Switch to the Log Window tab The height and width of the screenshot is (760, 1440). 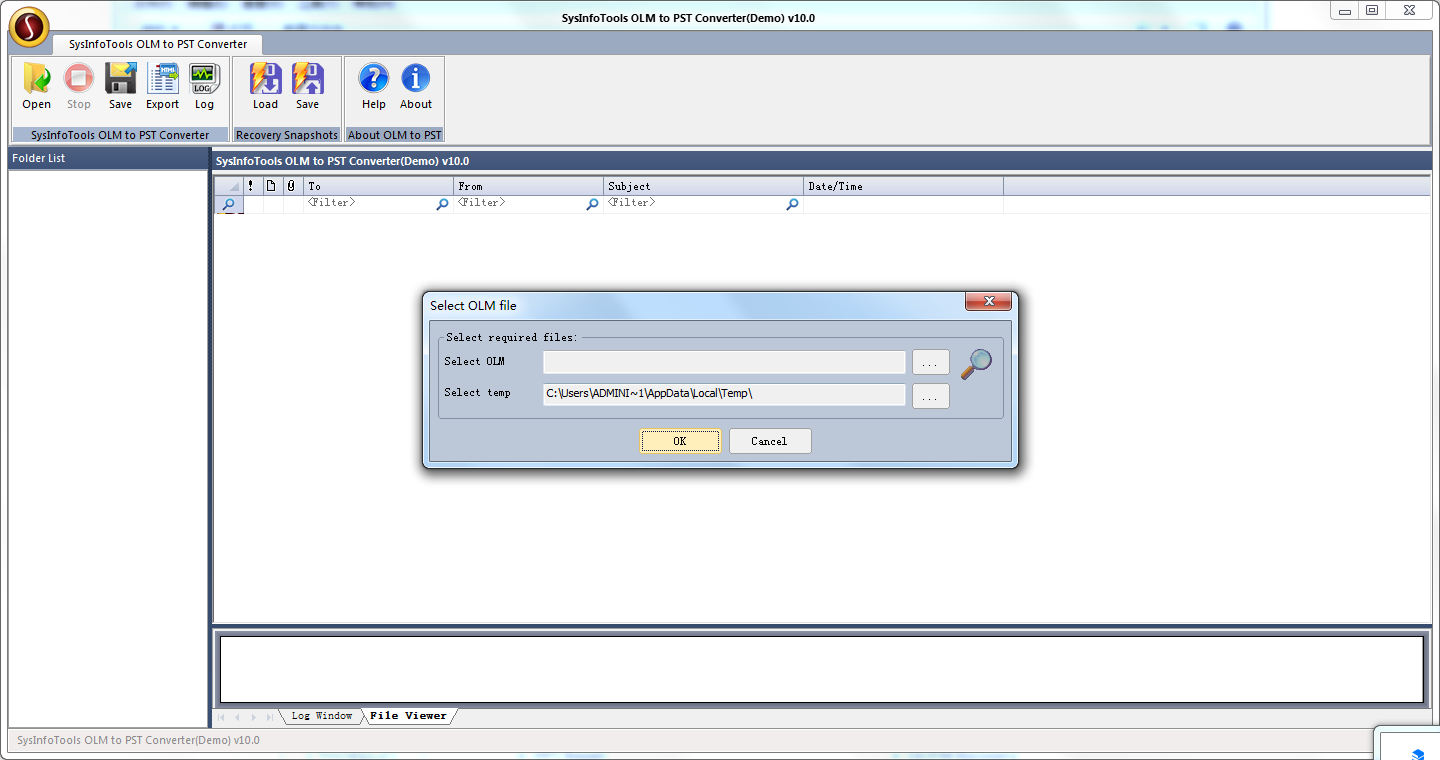pyautogui.click(x=322, y=716)
